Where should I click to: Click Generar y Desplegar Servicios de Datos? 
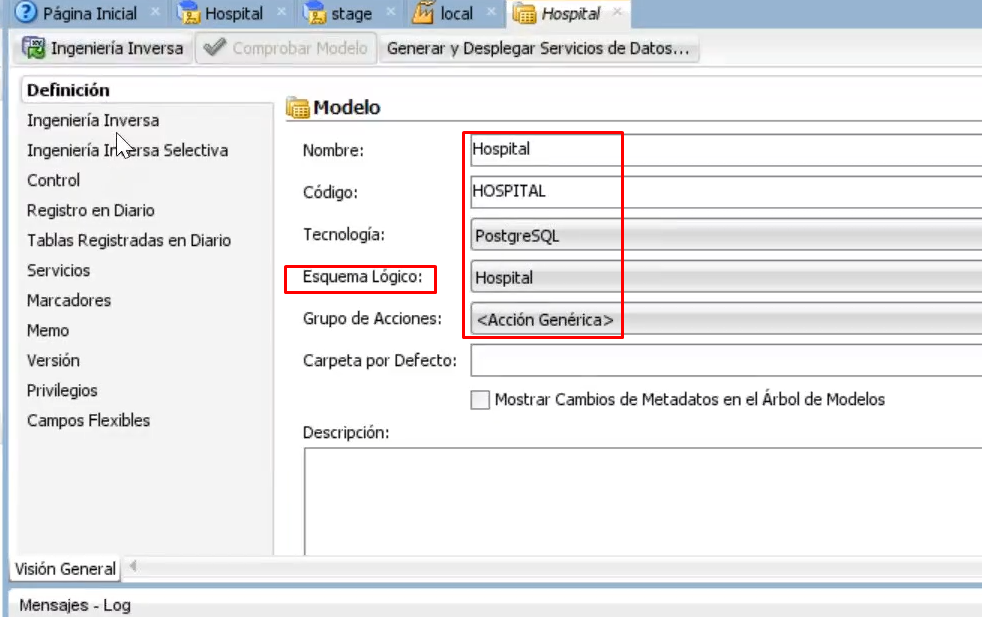click(538, 48)
